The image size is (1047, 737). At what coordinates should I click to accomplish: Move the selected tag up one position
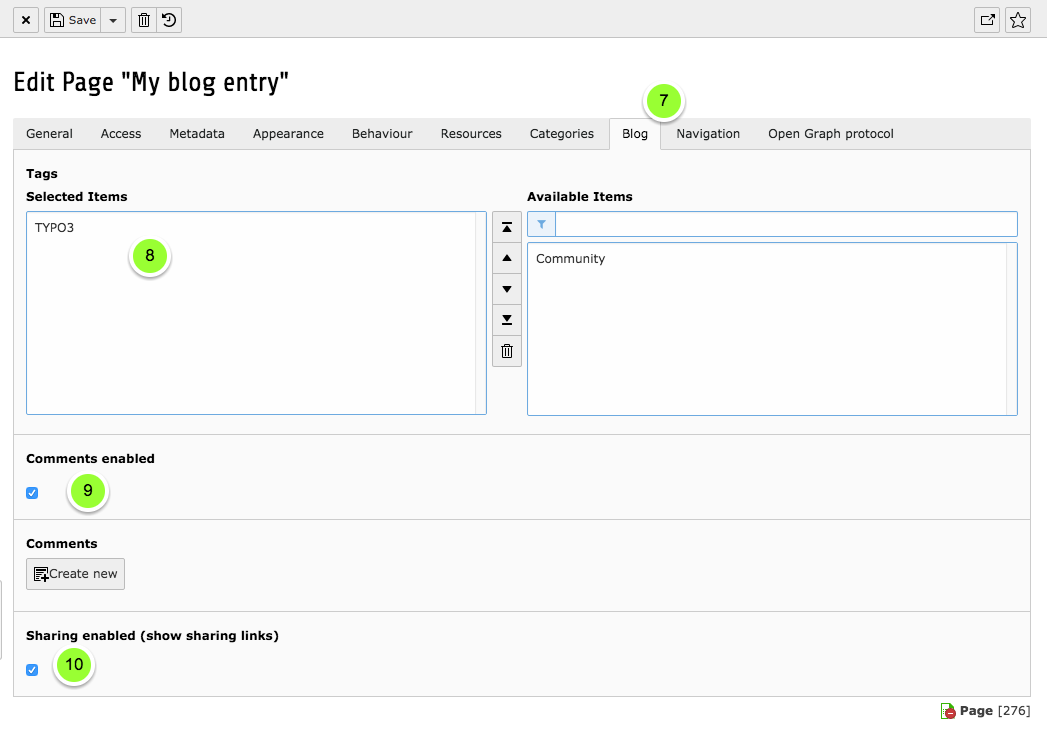point(507,258)
